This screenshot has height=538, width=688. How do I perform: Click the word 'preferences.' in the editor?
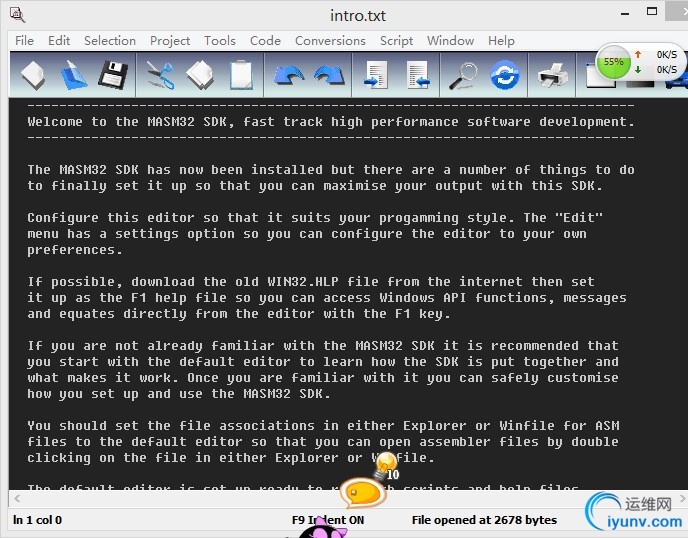[75, 250]
